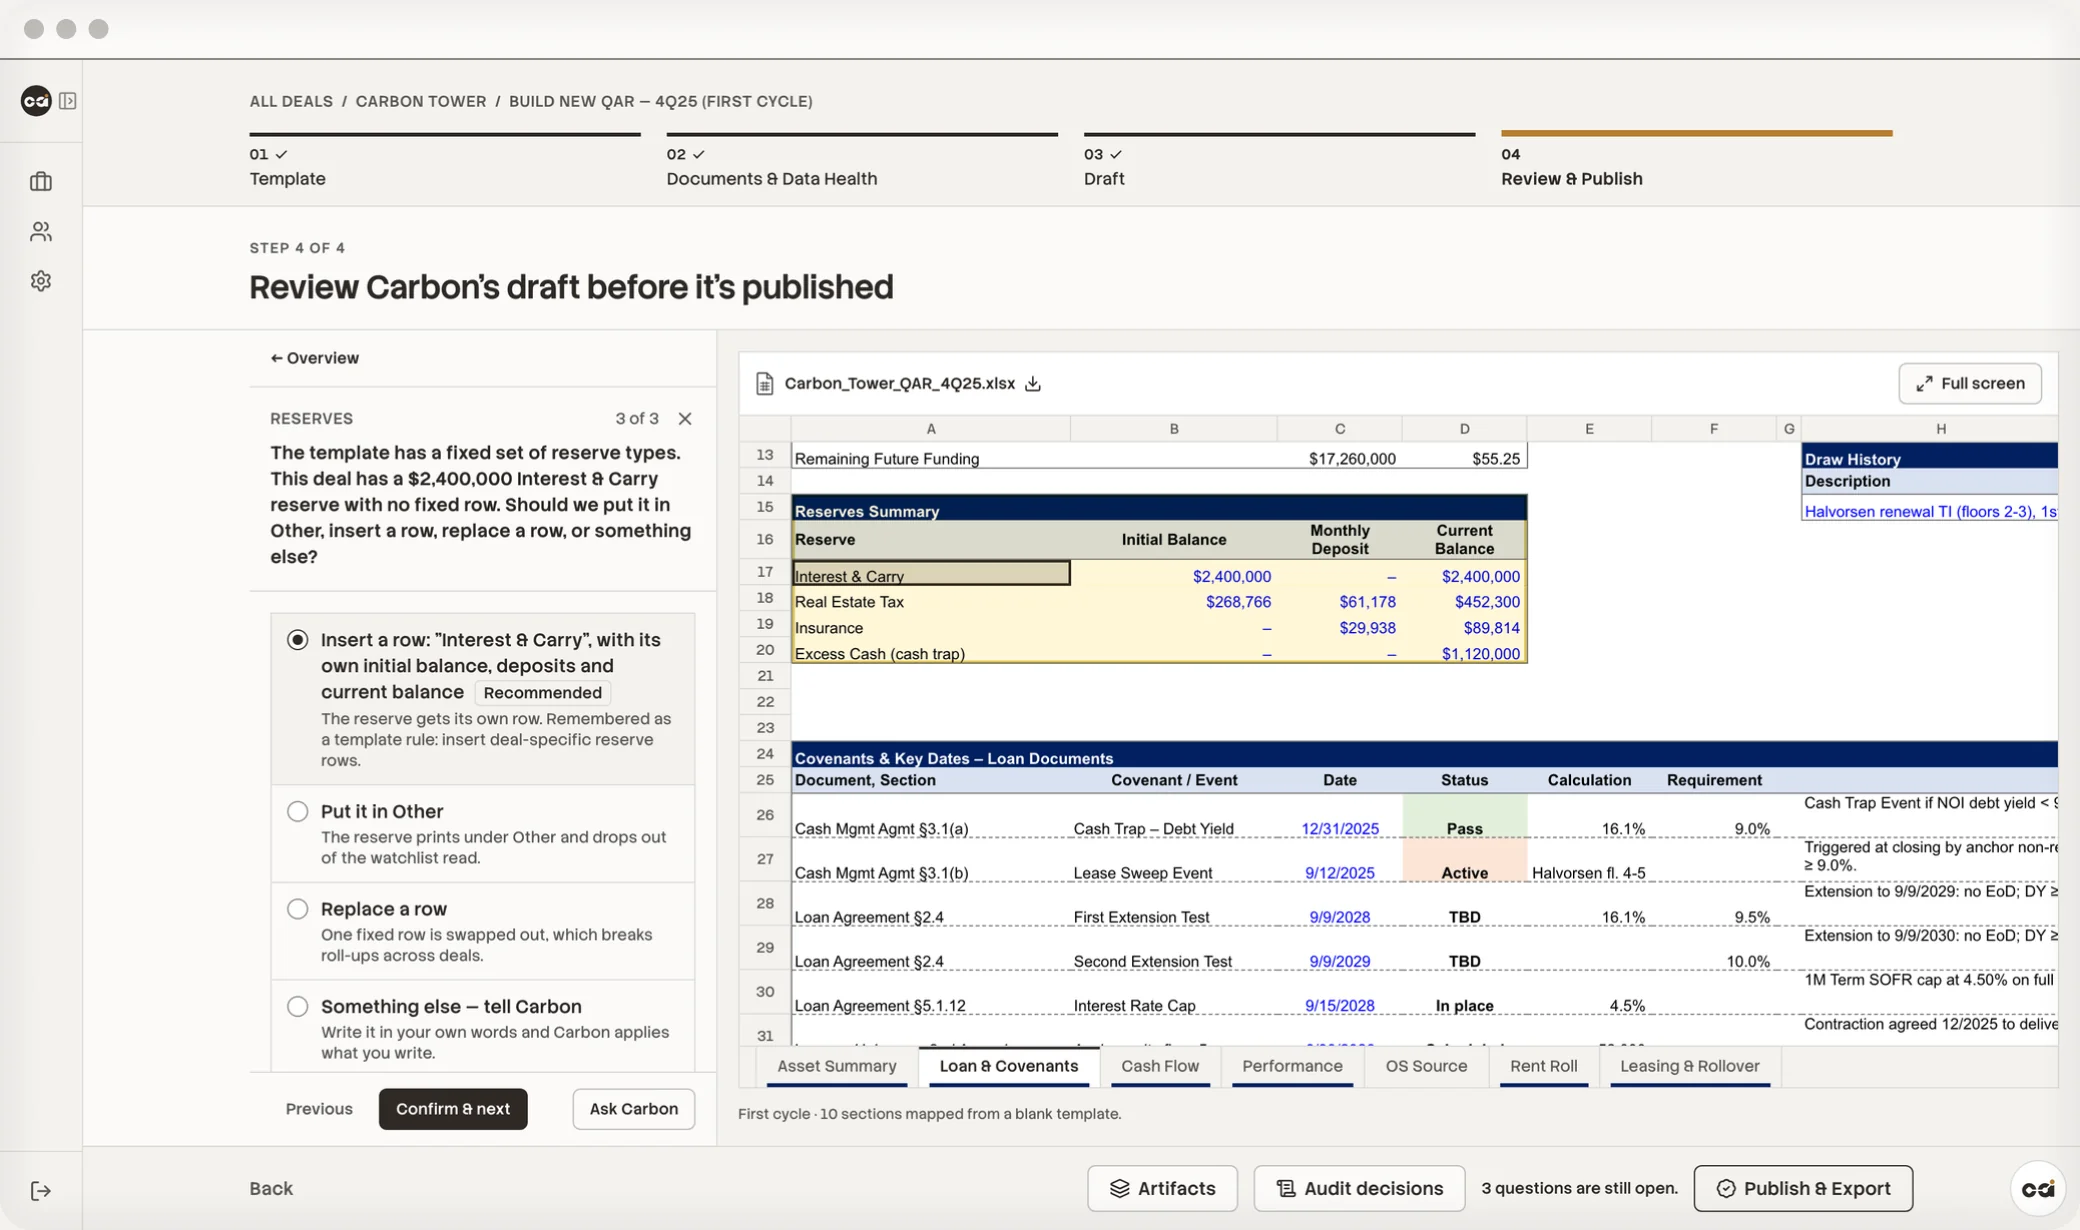Click the log out icon

(x=41, y=1190)
